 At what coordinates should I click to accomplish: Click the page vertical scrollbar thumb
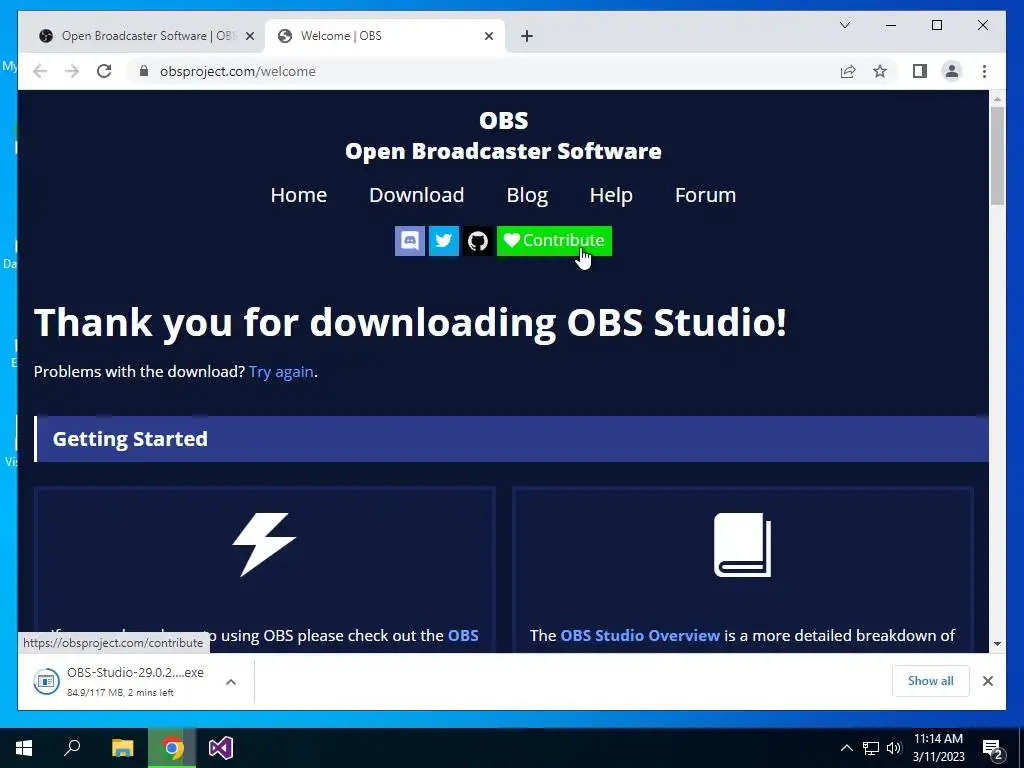(x=997, y=155)
